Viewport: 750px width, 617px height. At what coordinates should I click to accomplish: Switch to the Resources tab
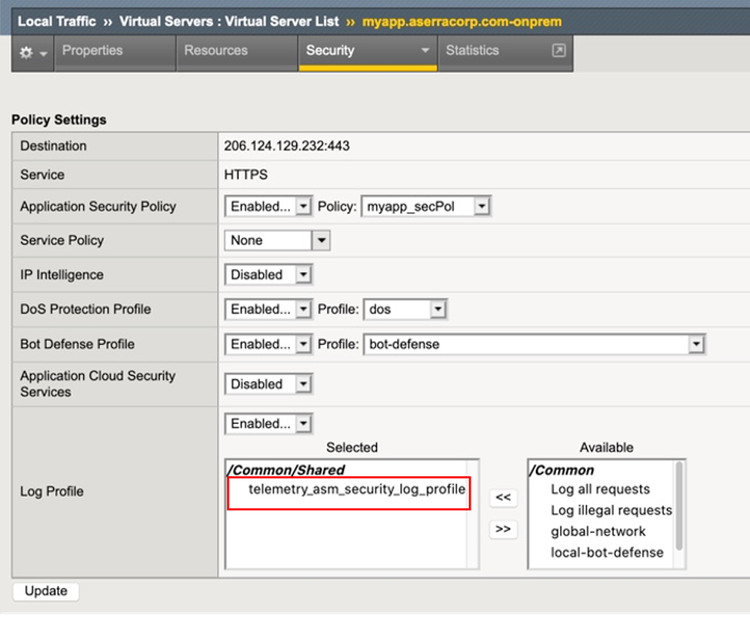tap(215, 51)
